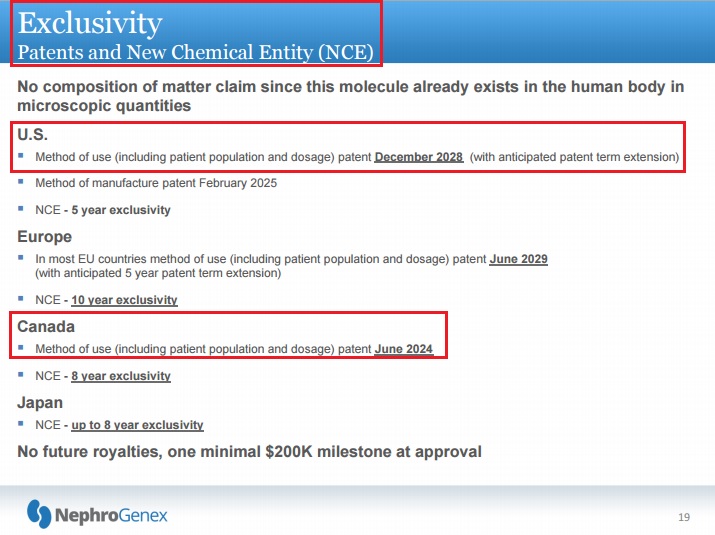The image size is (715, 535).
Task: Click the underlined June 2024 date
Action: tap(404, 348)
